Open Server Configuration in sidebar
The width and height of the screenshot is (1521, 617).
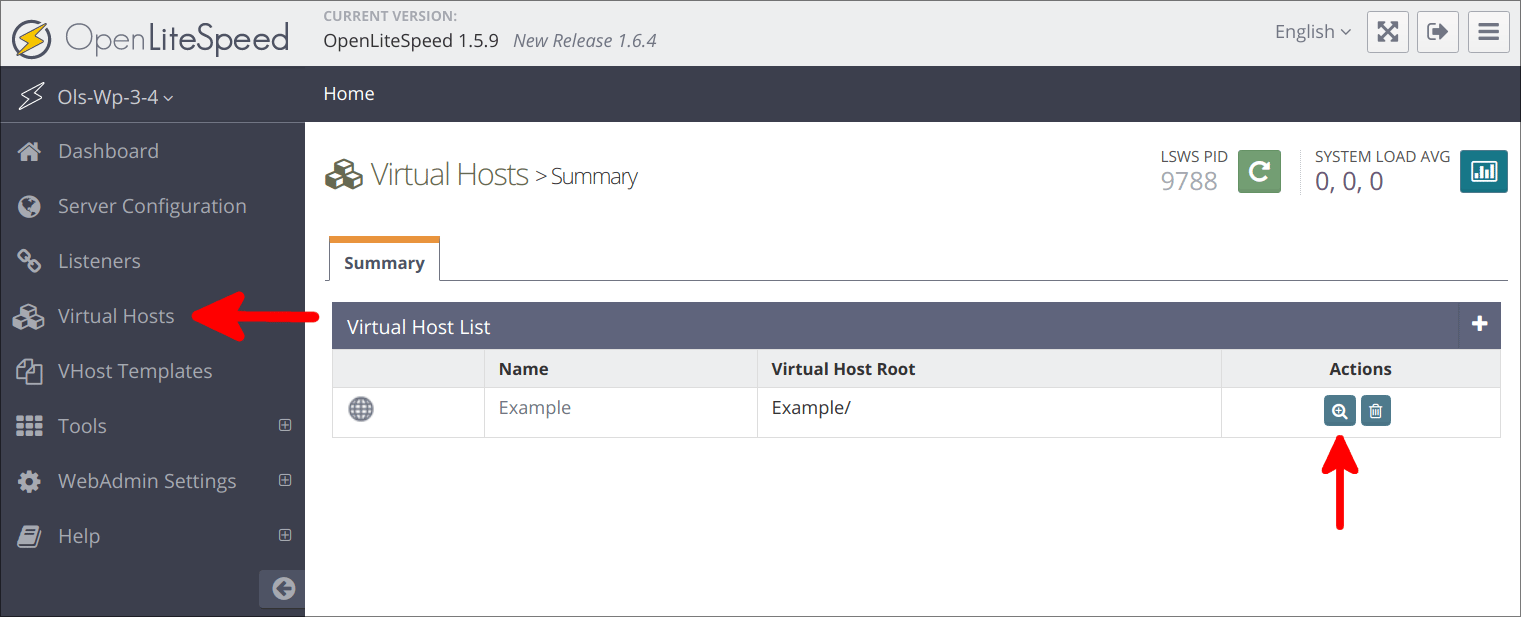coord(152,206)
